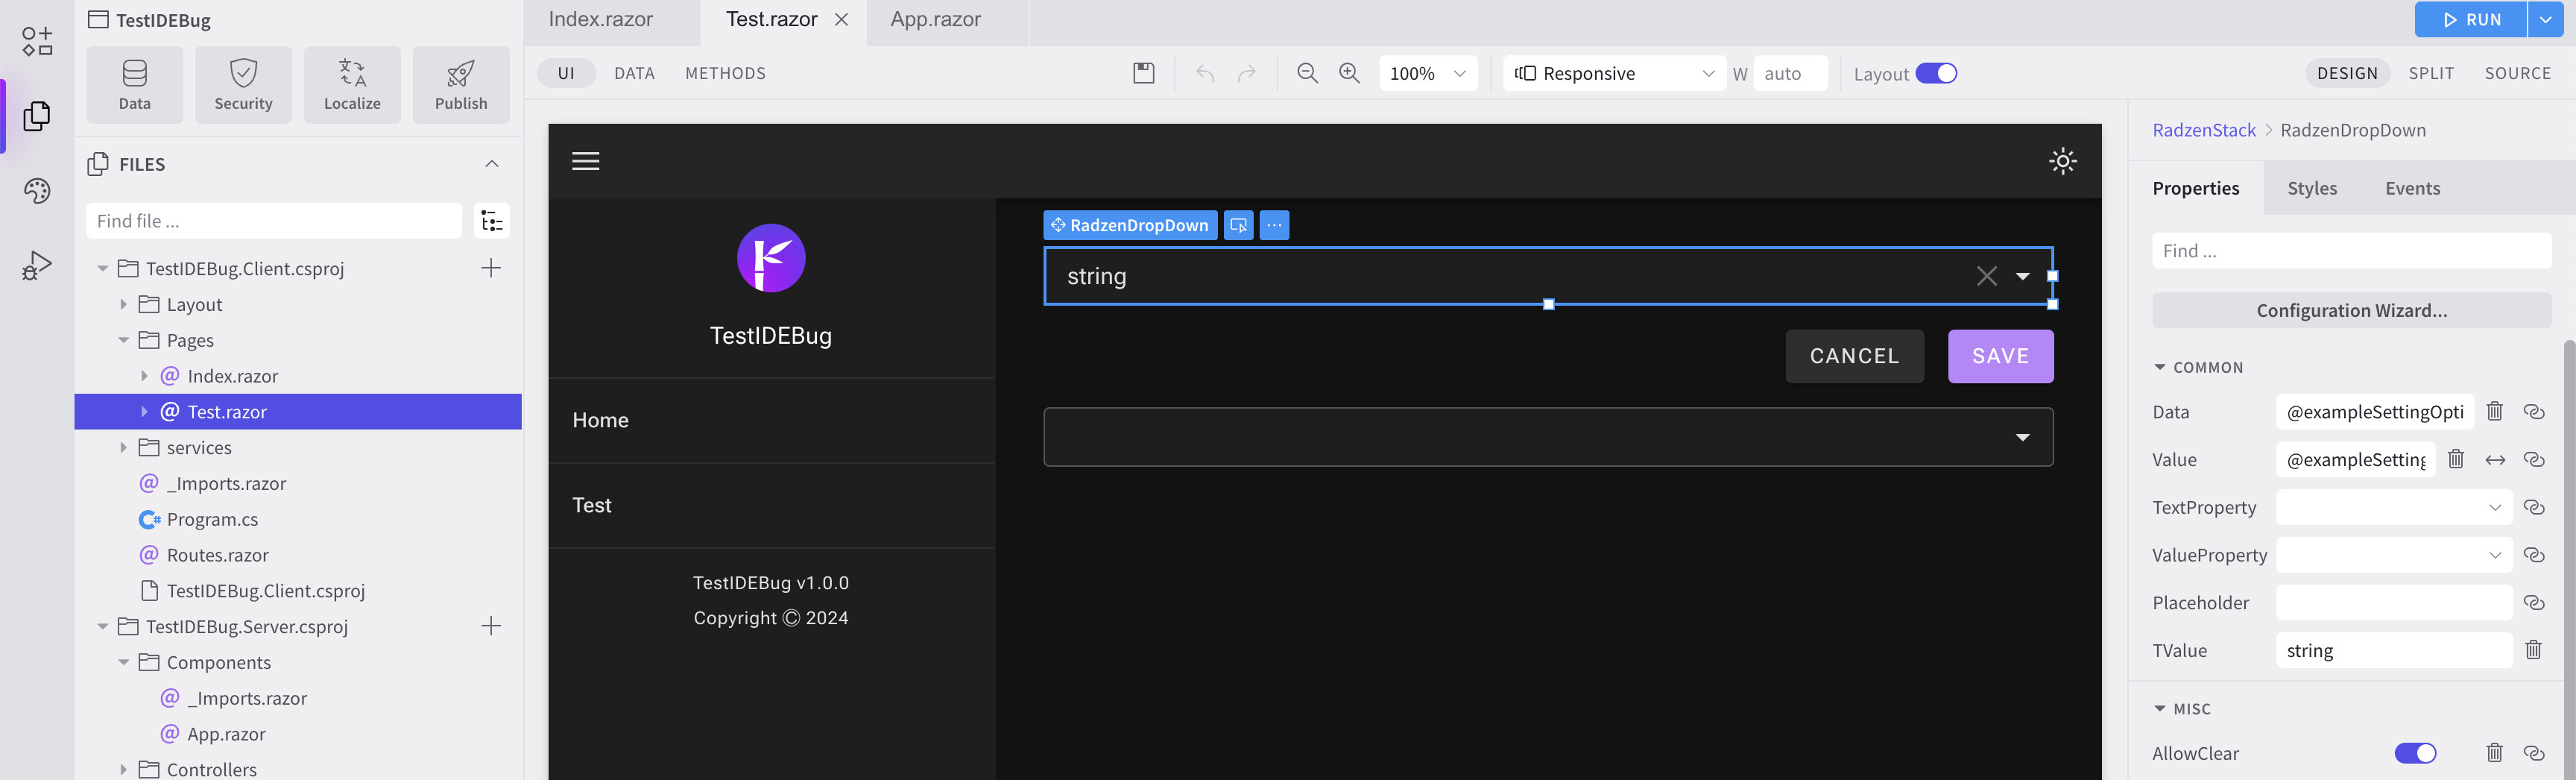
Task: Expand the services folder
Action: tap(123, 448)
